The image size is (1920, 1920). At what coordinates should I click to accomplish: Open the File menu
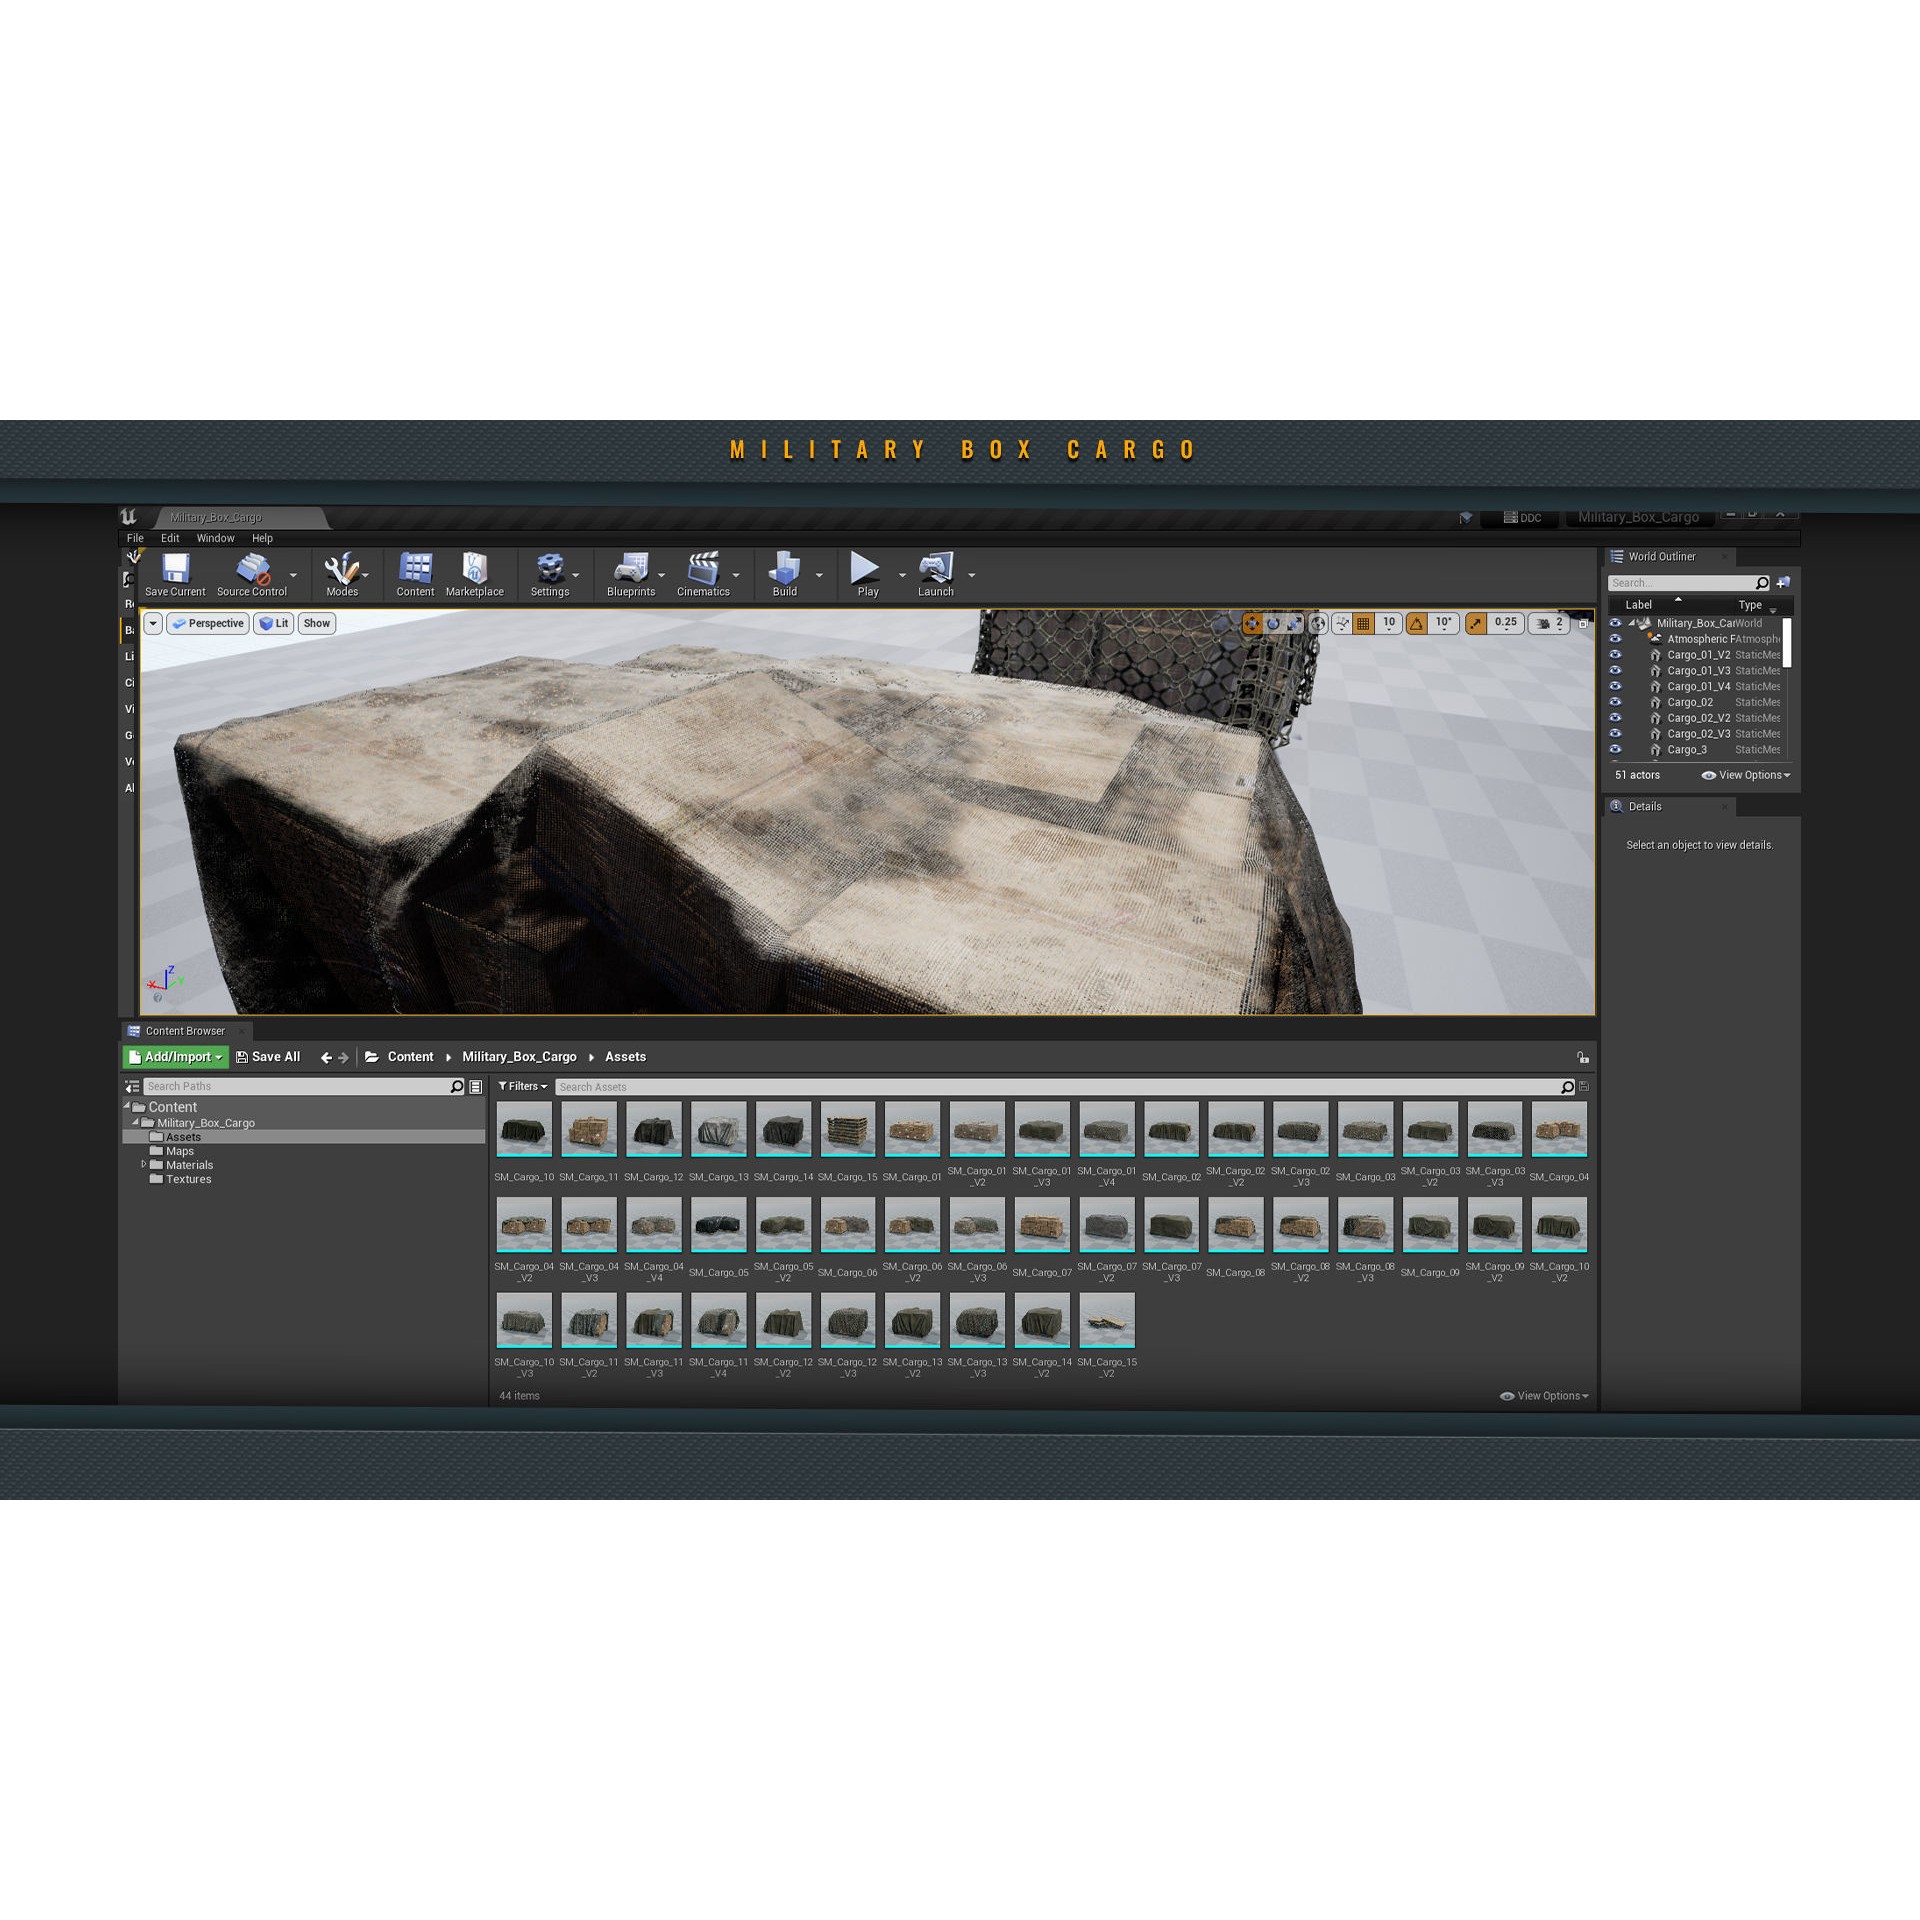click(135, 538)
